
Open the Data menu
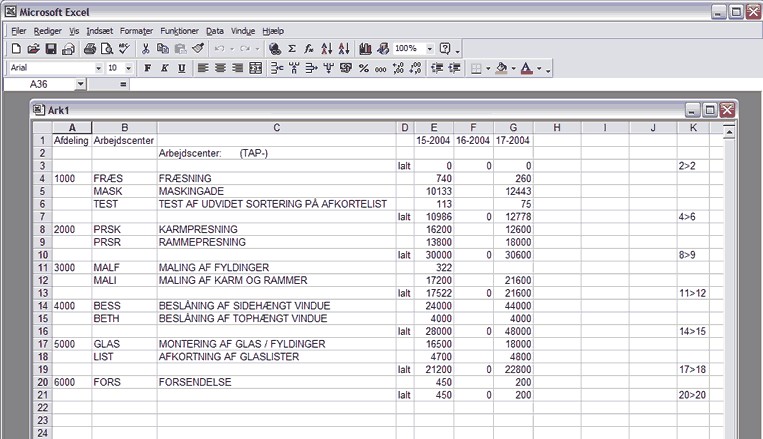click(x=215, y=31)
